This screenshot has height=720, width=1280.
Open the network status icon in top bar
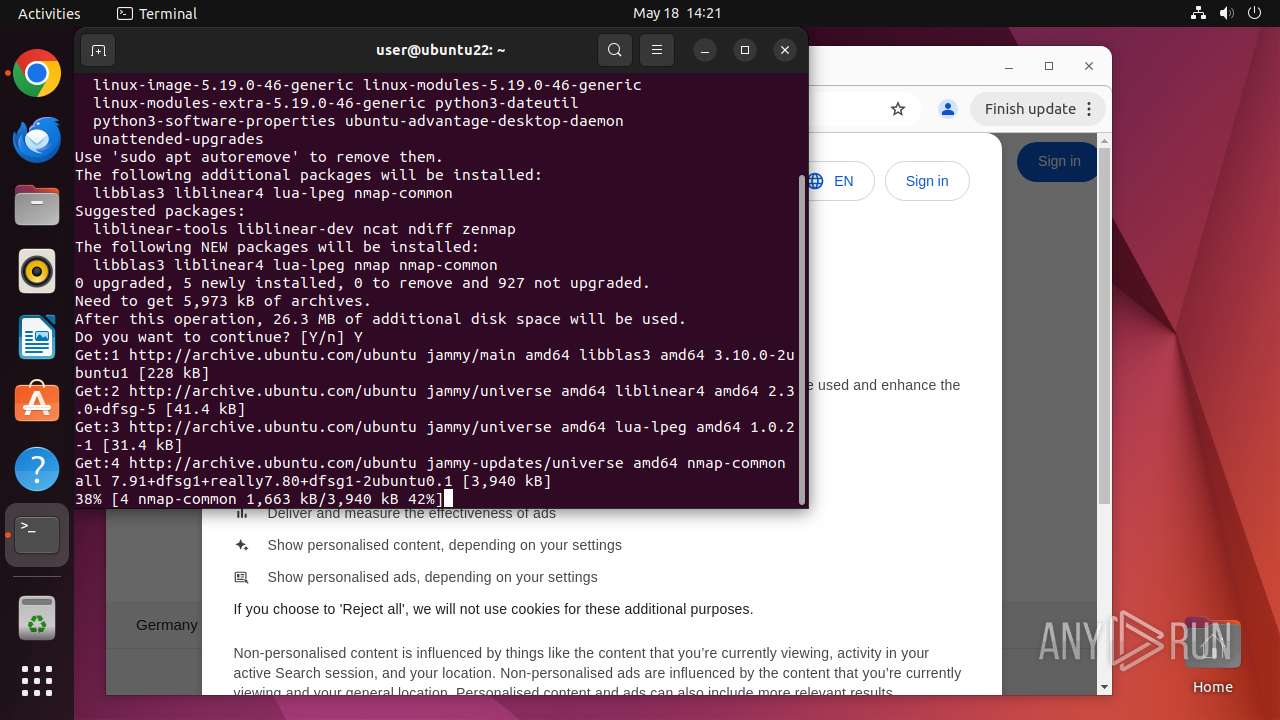pyautogui.click(x=1199, y=13)
